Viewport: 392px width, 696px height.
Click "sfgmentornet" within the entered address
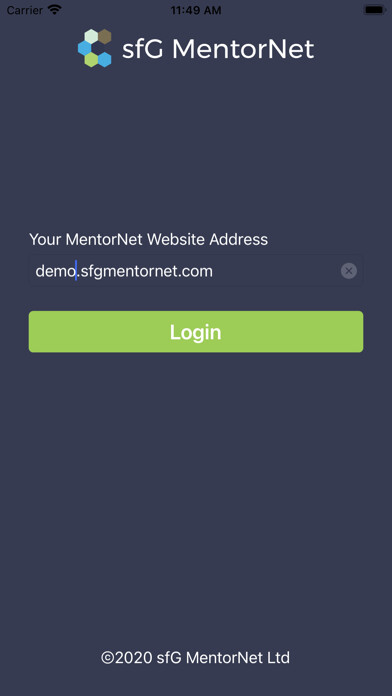[128, 271]
